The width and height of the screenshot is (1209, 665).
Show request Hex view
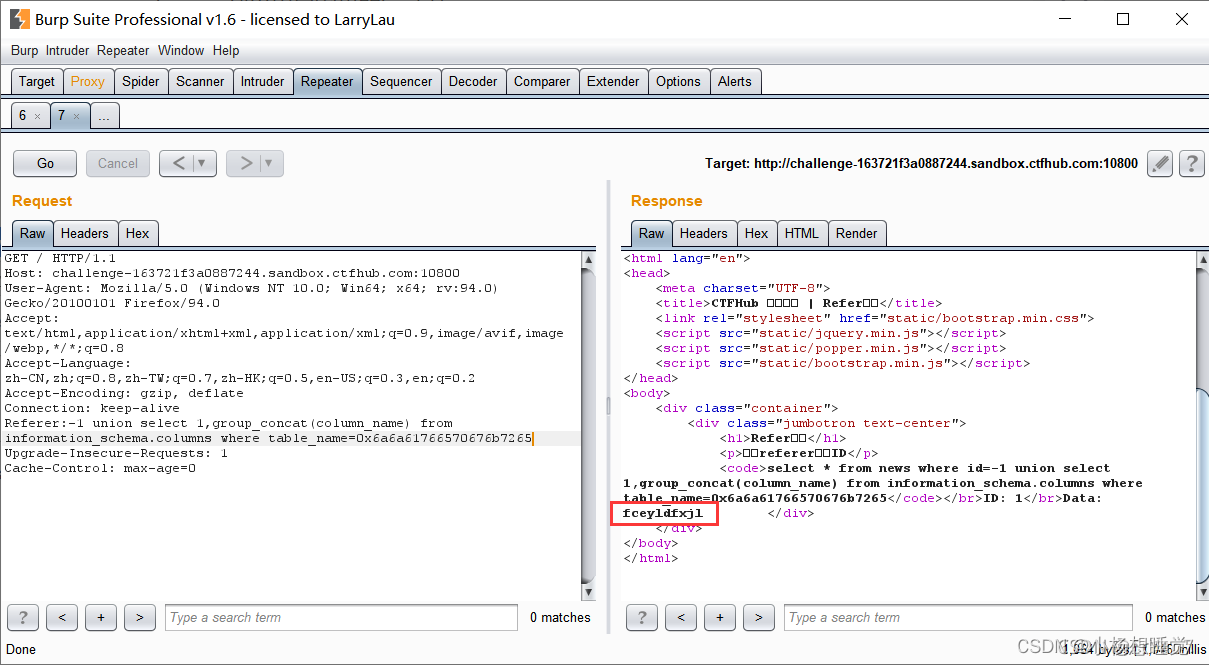tap(138, 233)
